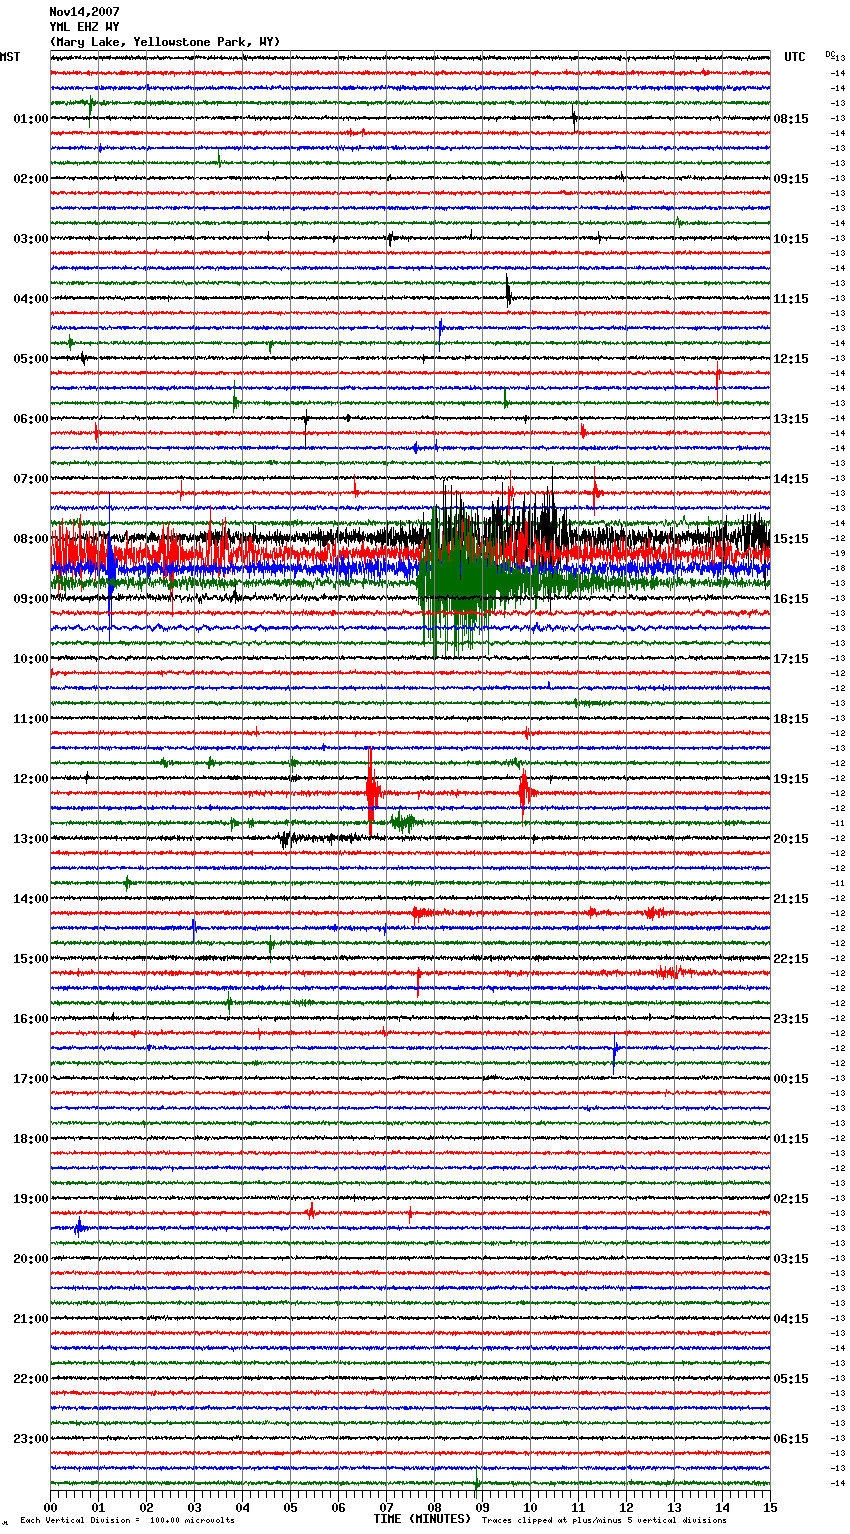This screenshot has width=850, height=1534.
Task: Select minute tick label 00 on bottom axis
Action: point(50,1507)
